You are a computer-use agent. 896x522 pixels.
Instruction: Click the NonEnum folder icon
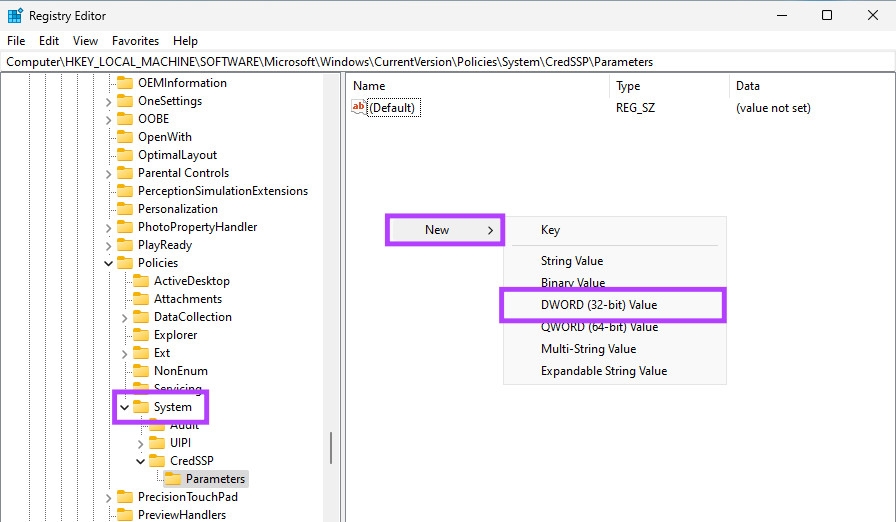141,371
